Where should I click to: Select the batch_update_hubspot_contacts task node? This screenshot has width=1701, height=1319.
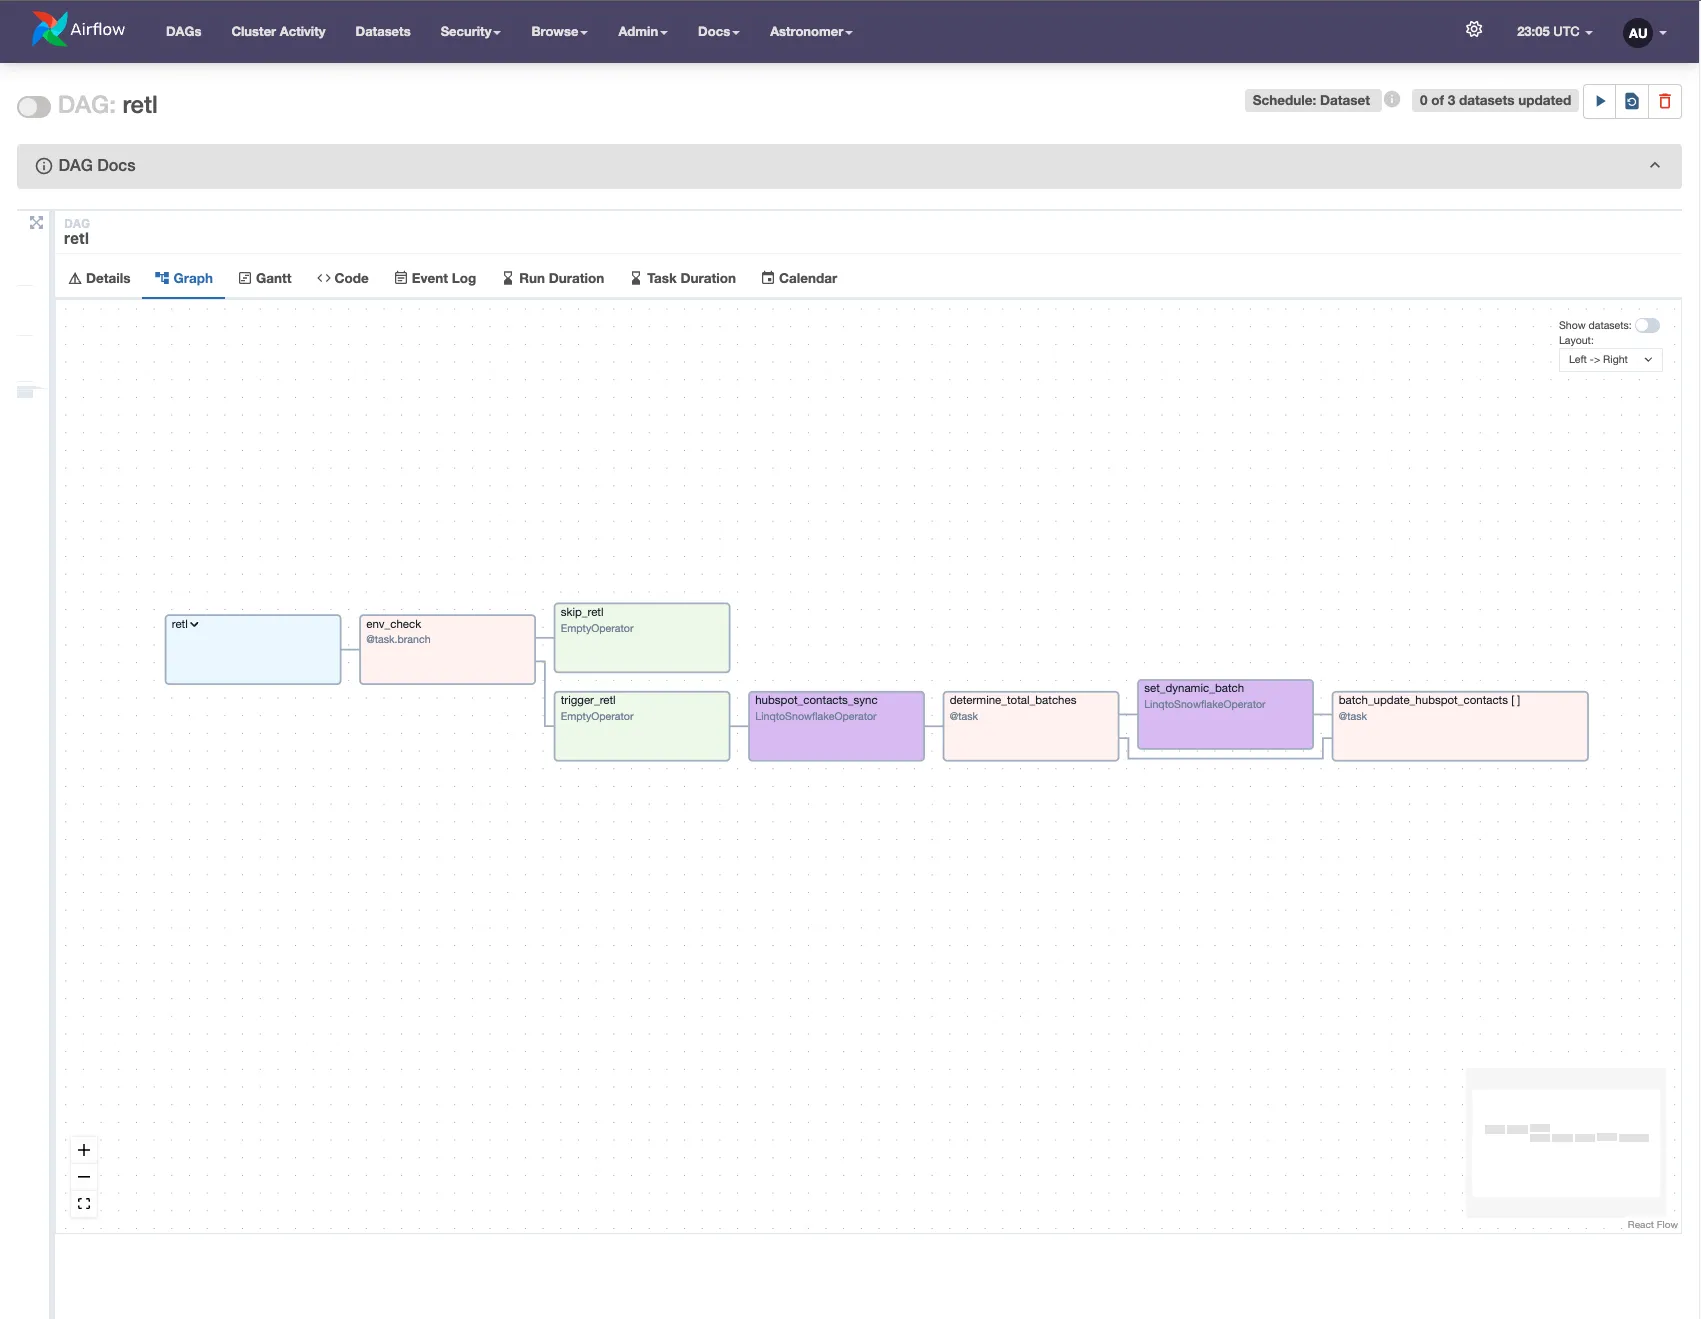(x=1460, y=726)
